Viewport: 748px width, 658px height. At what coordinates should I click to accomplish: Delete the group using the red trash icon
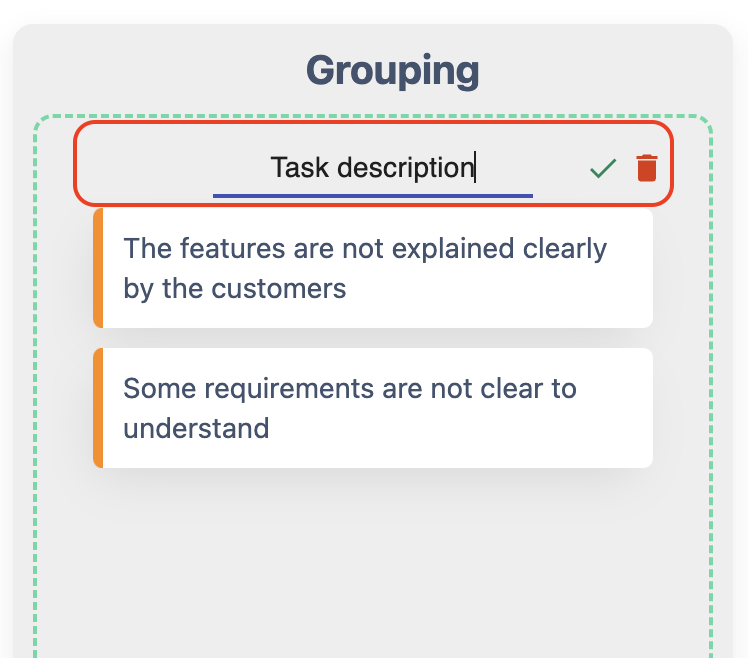(x=647, y=168)
